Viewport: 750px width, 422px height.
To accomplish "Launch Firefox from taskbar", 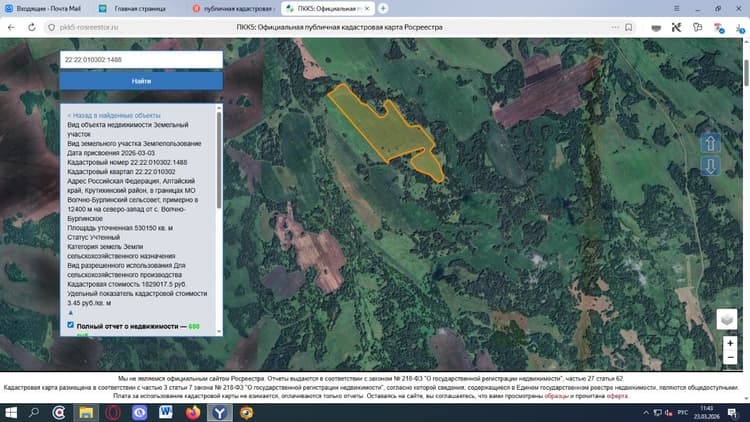I will point(193,412).
